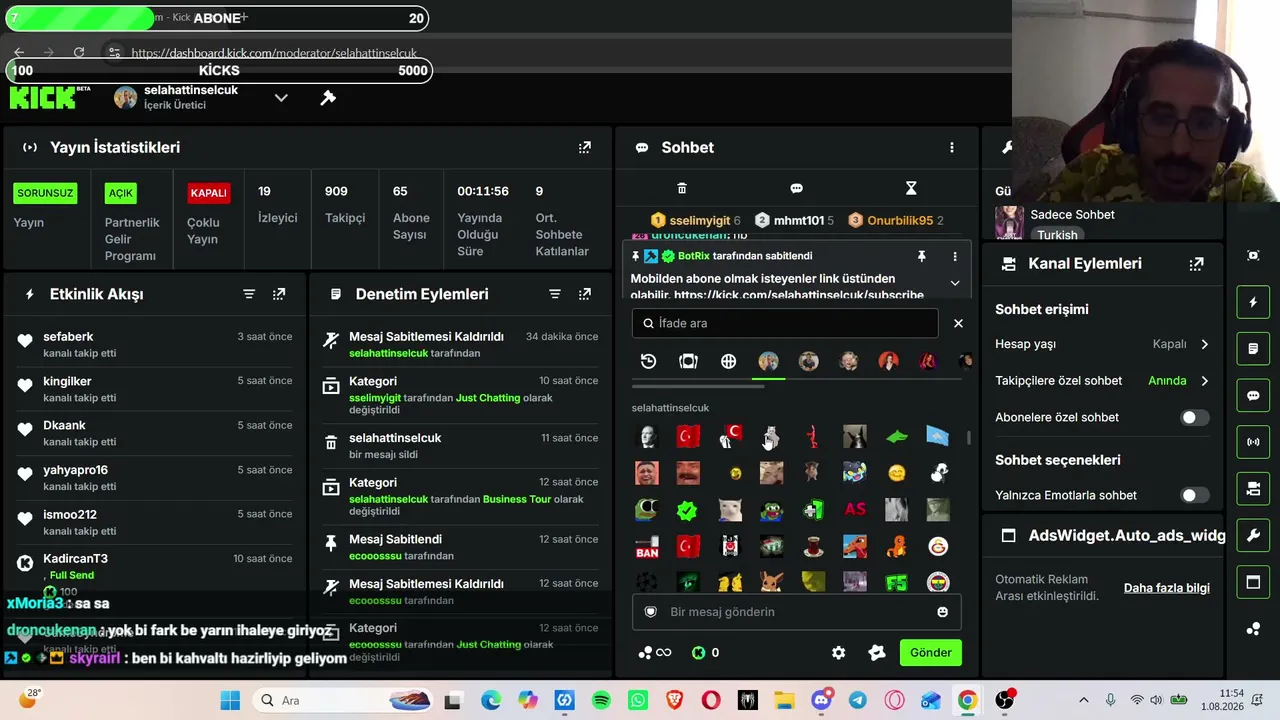
Task: Open the subscriber emotes tab icon
Action: tap(688, 361)
